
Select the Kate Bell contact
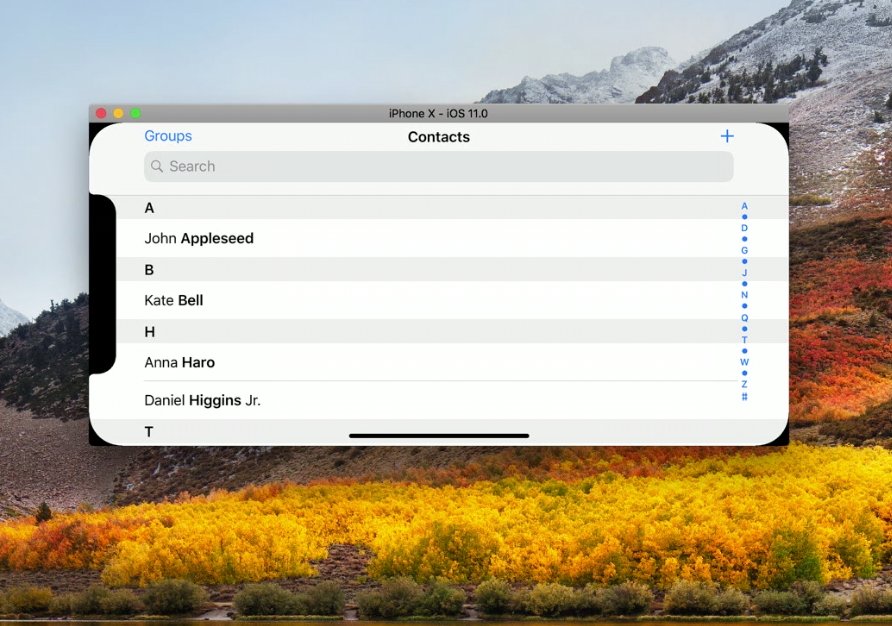click(x=174, y=300)
